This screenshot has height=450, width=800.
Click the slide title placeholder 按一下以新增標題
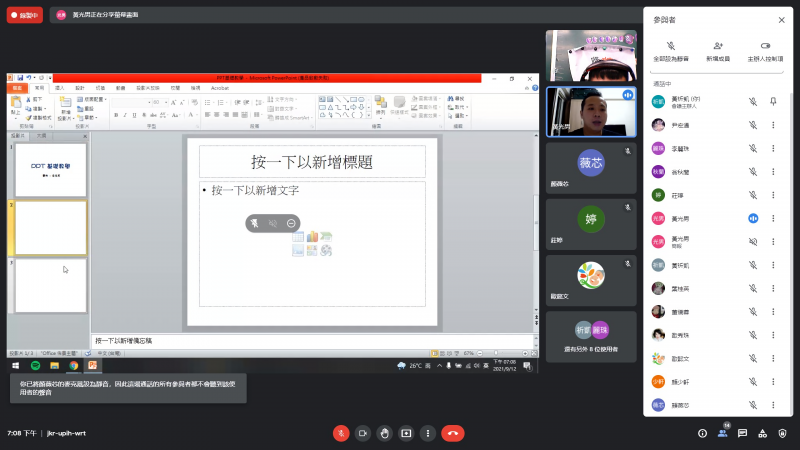312,162
